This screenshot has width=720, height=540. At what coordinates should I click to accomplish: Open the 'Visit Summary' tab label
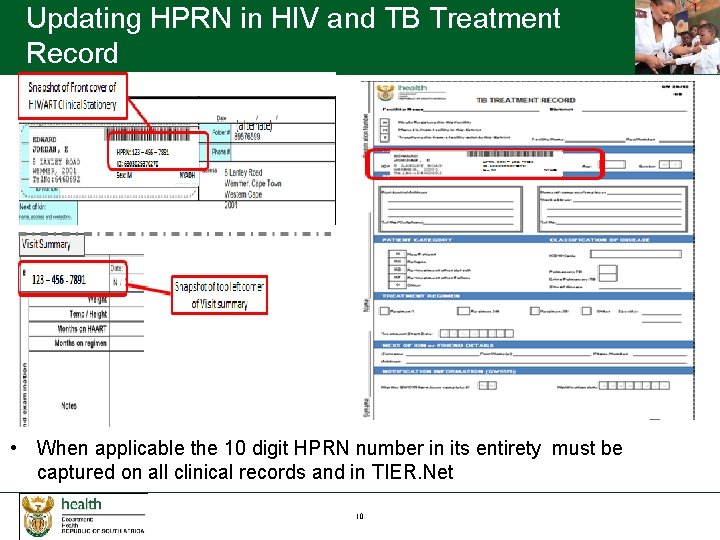51,244
